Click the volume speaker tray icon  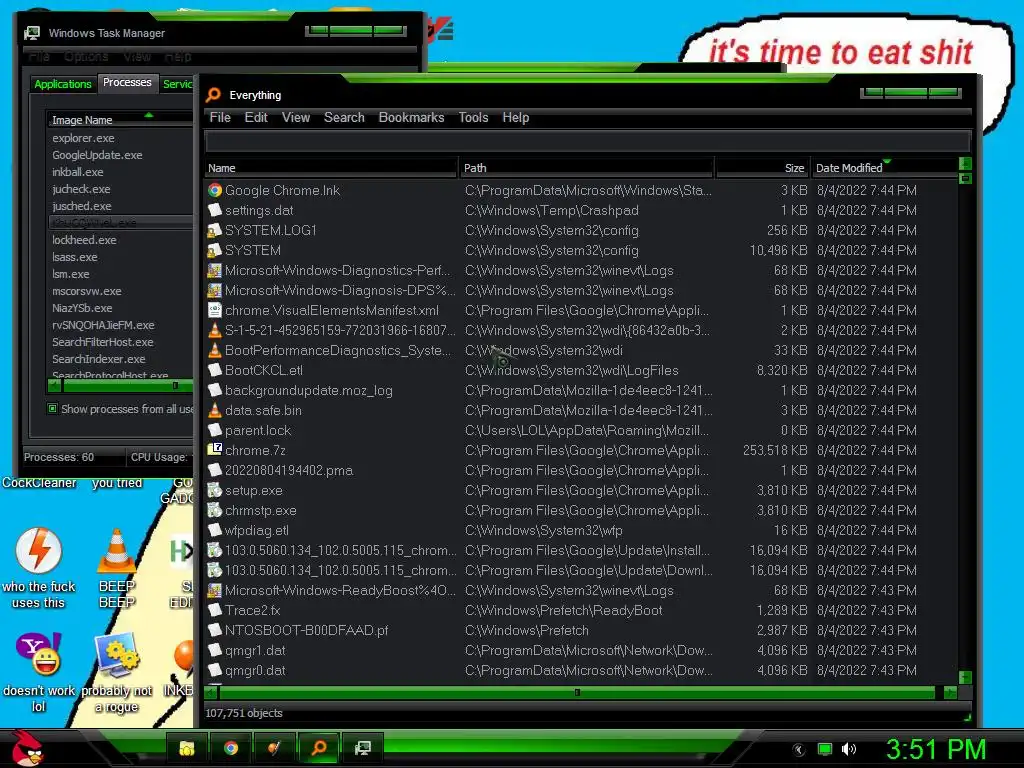[849, 749]
